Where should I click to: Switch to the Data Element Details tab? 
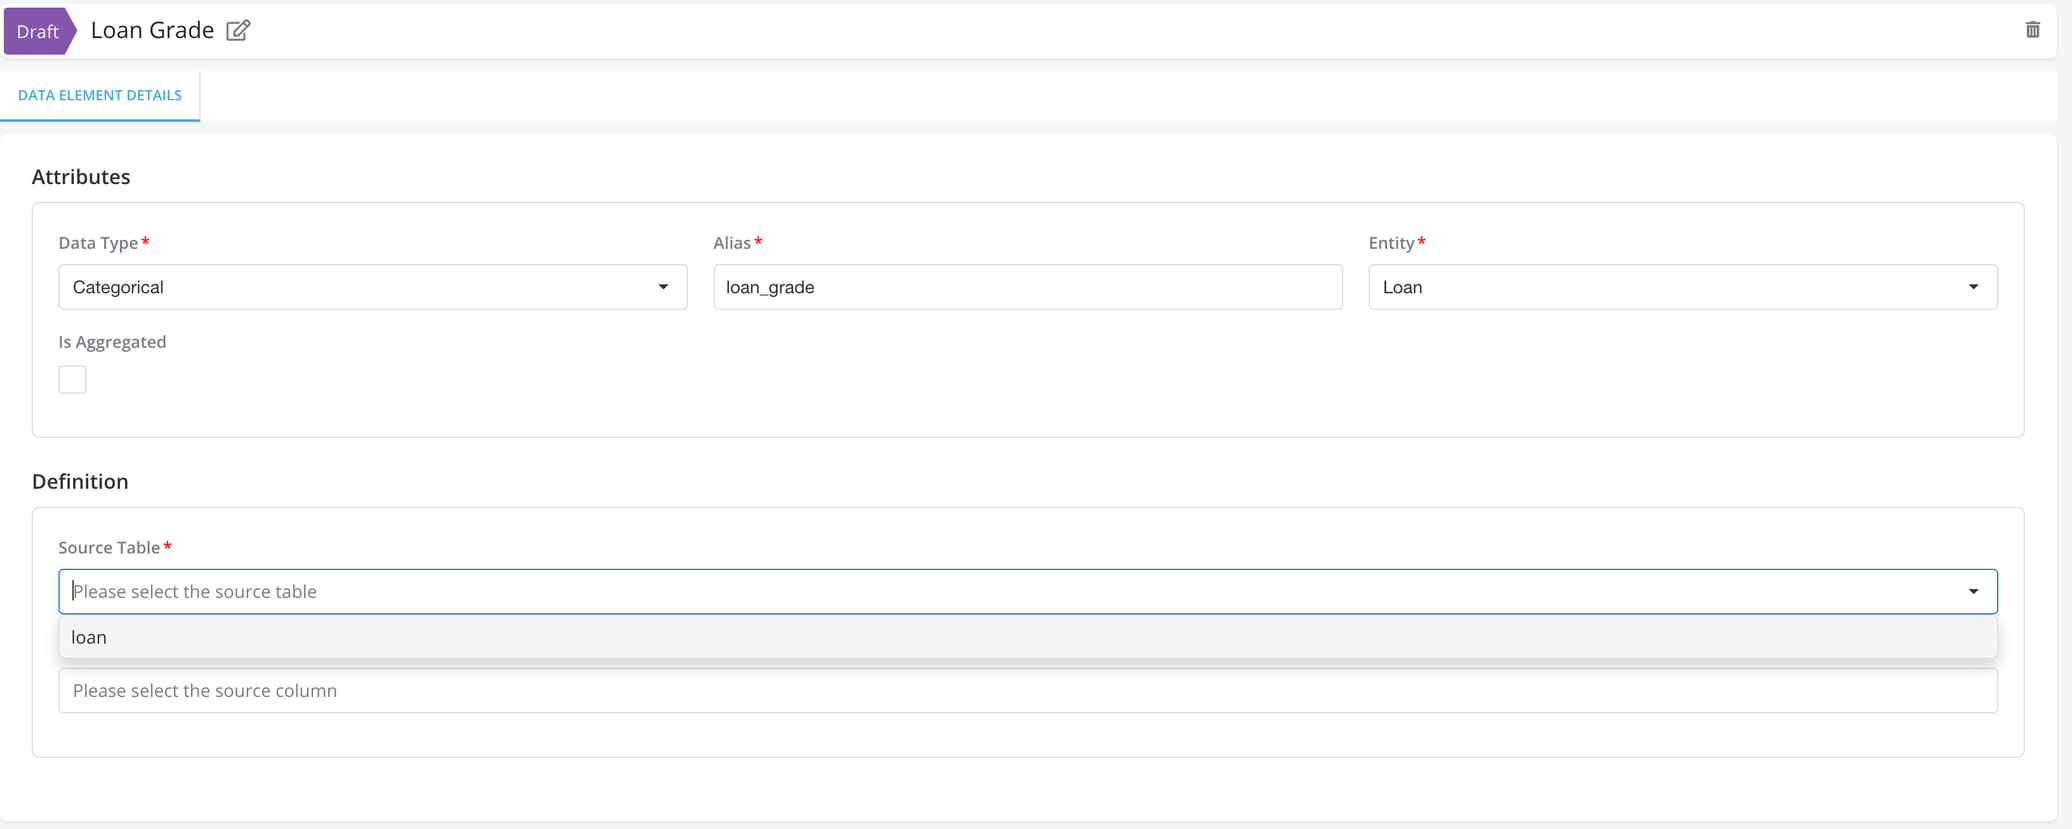(x=100, y=95)
